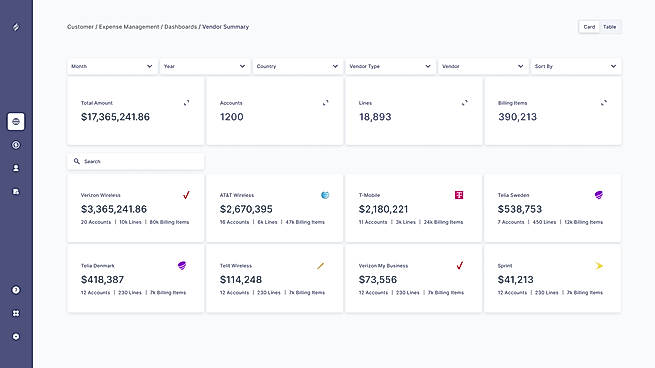Click the bottom round sidebar icon
Viewport: 655px width, 368px height.
[x=16, y=336]
